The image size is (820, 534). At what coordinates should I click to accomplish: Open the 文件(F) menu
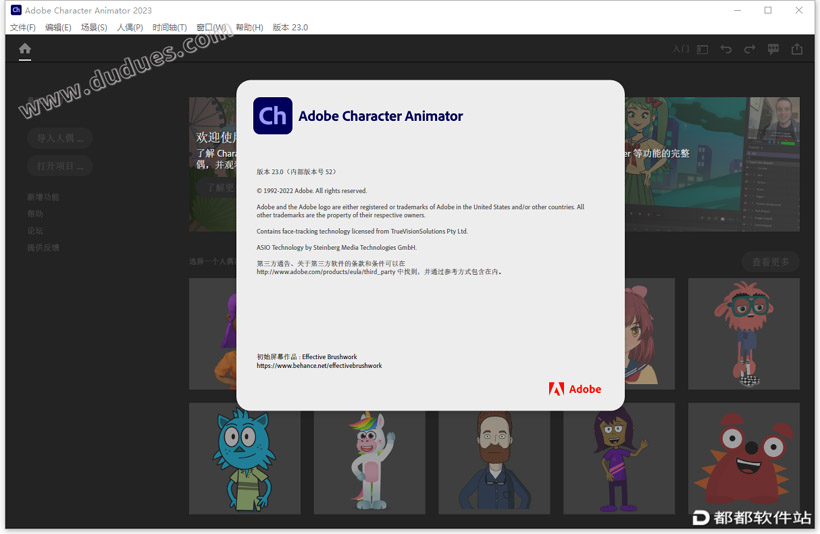pyautogui.click(x=22, y=27)
